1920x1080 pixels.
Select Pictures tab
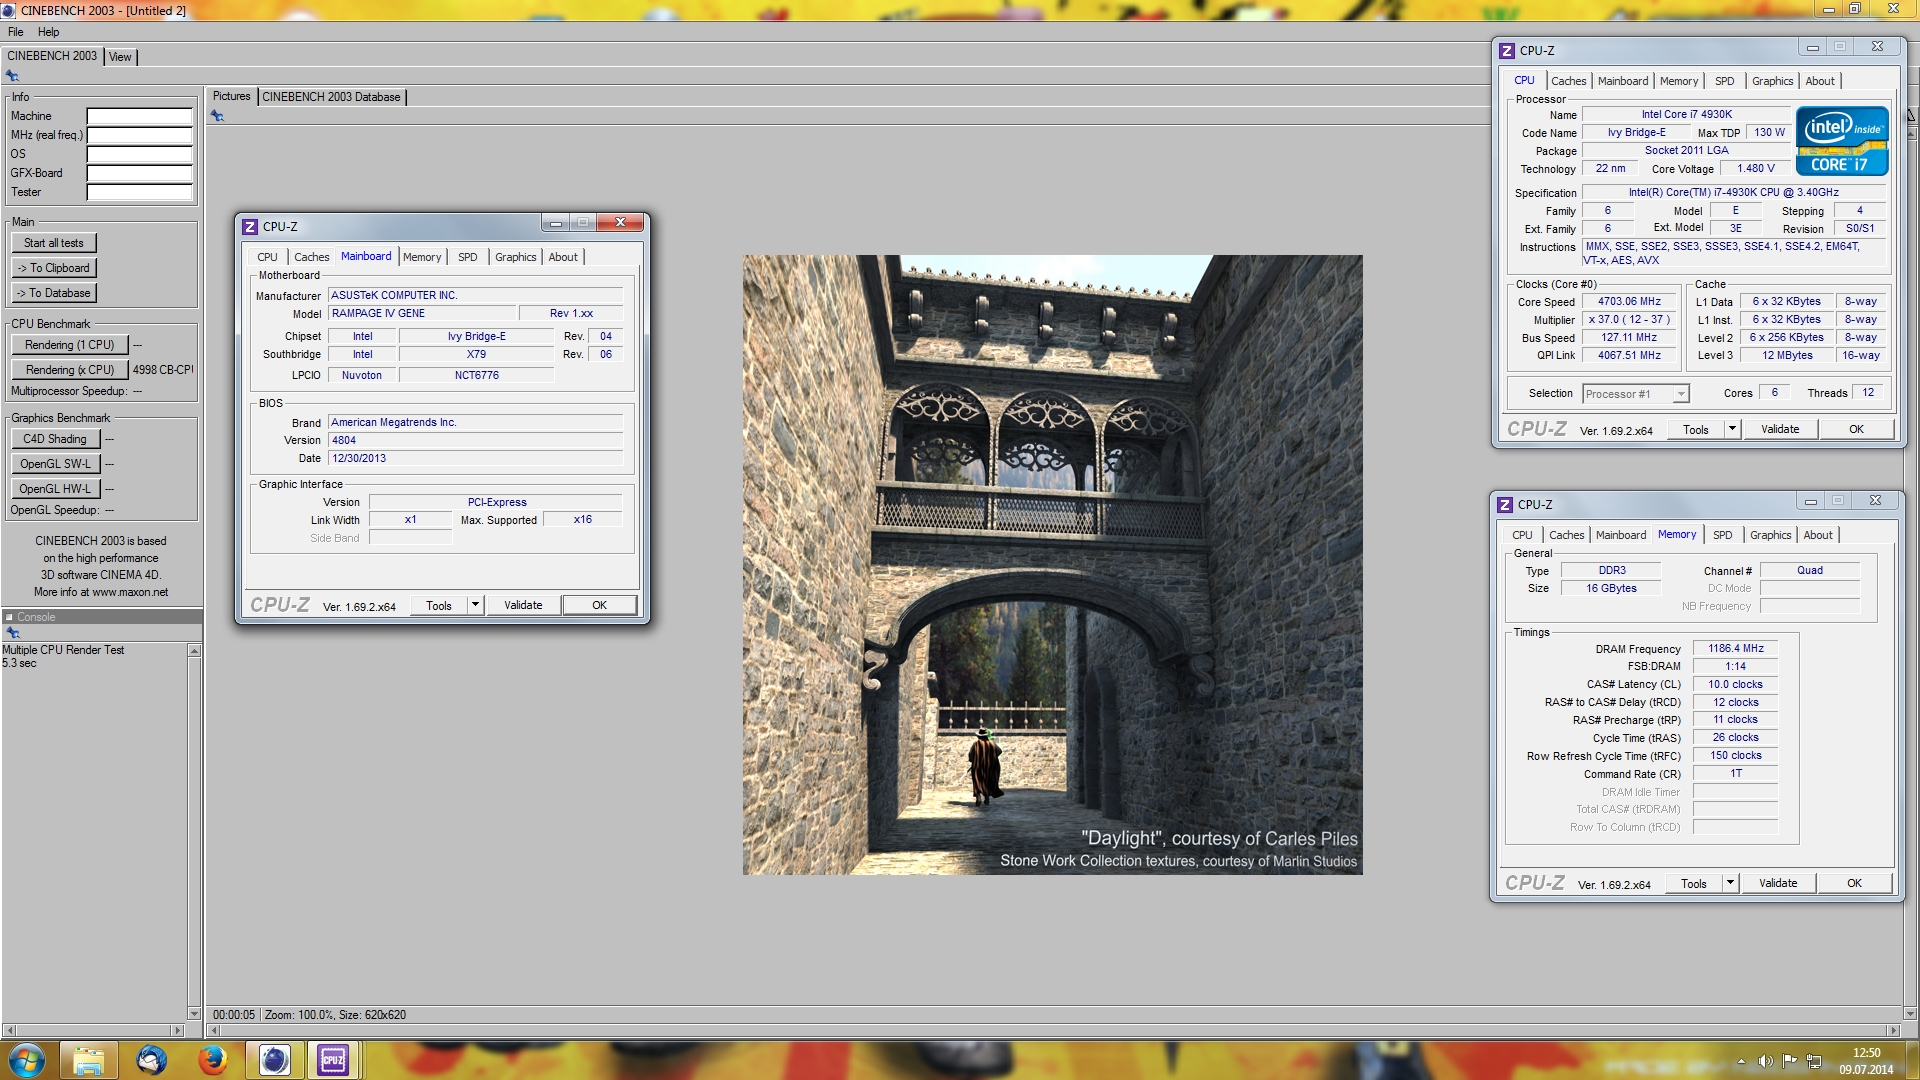(231, 97)
